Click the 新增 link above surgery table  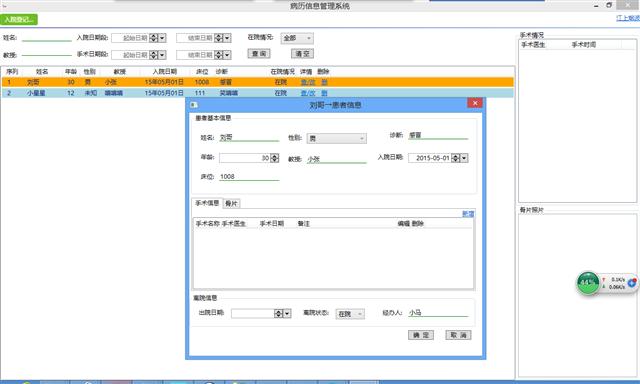click(468, 214)
